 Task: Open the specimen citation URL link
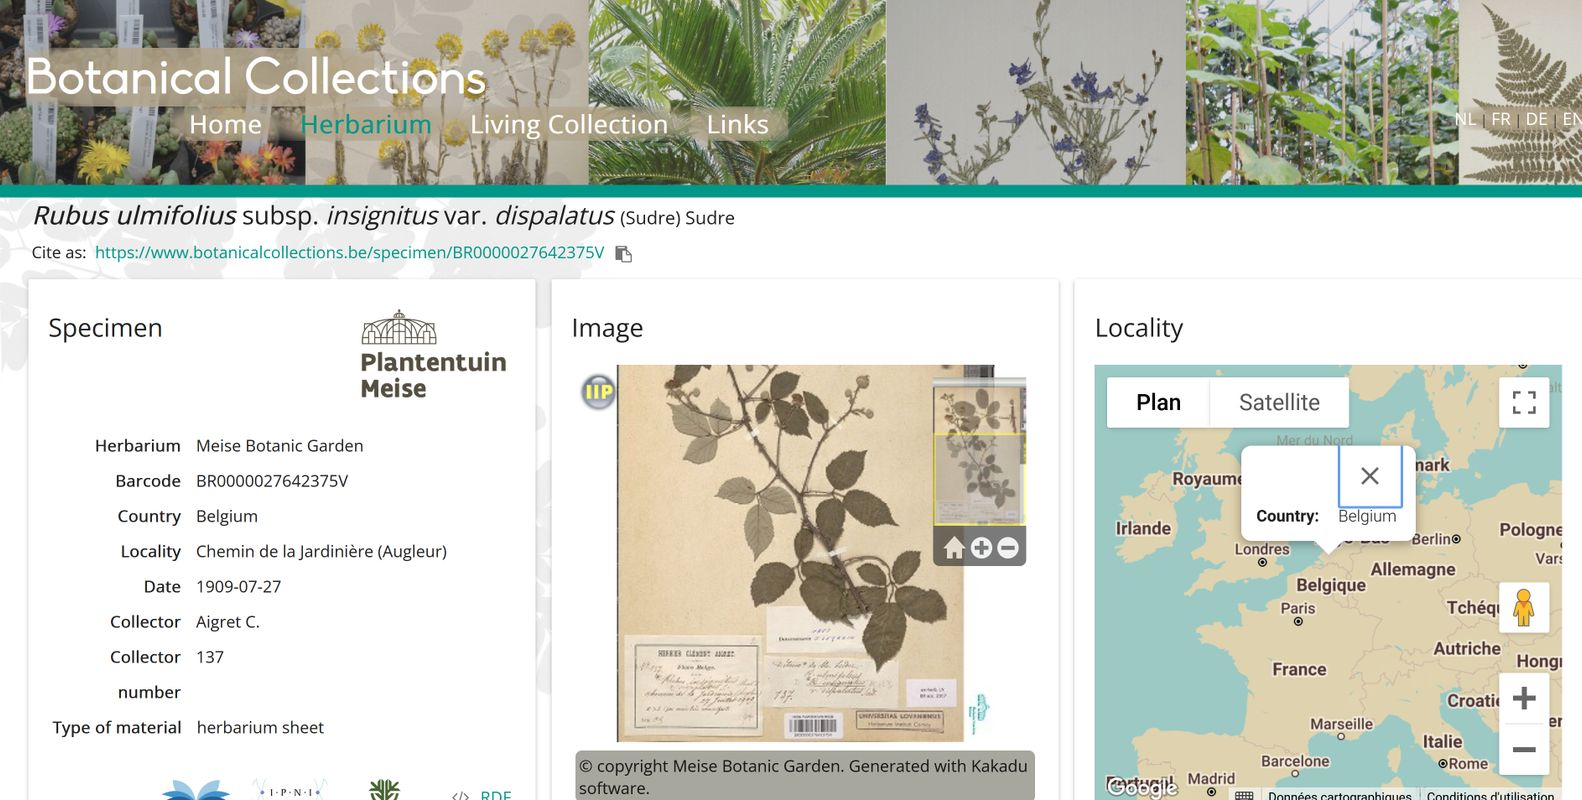pos(349,253)
